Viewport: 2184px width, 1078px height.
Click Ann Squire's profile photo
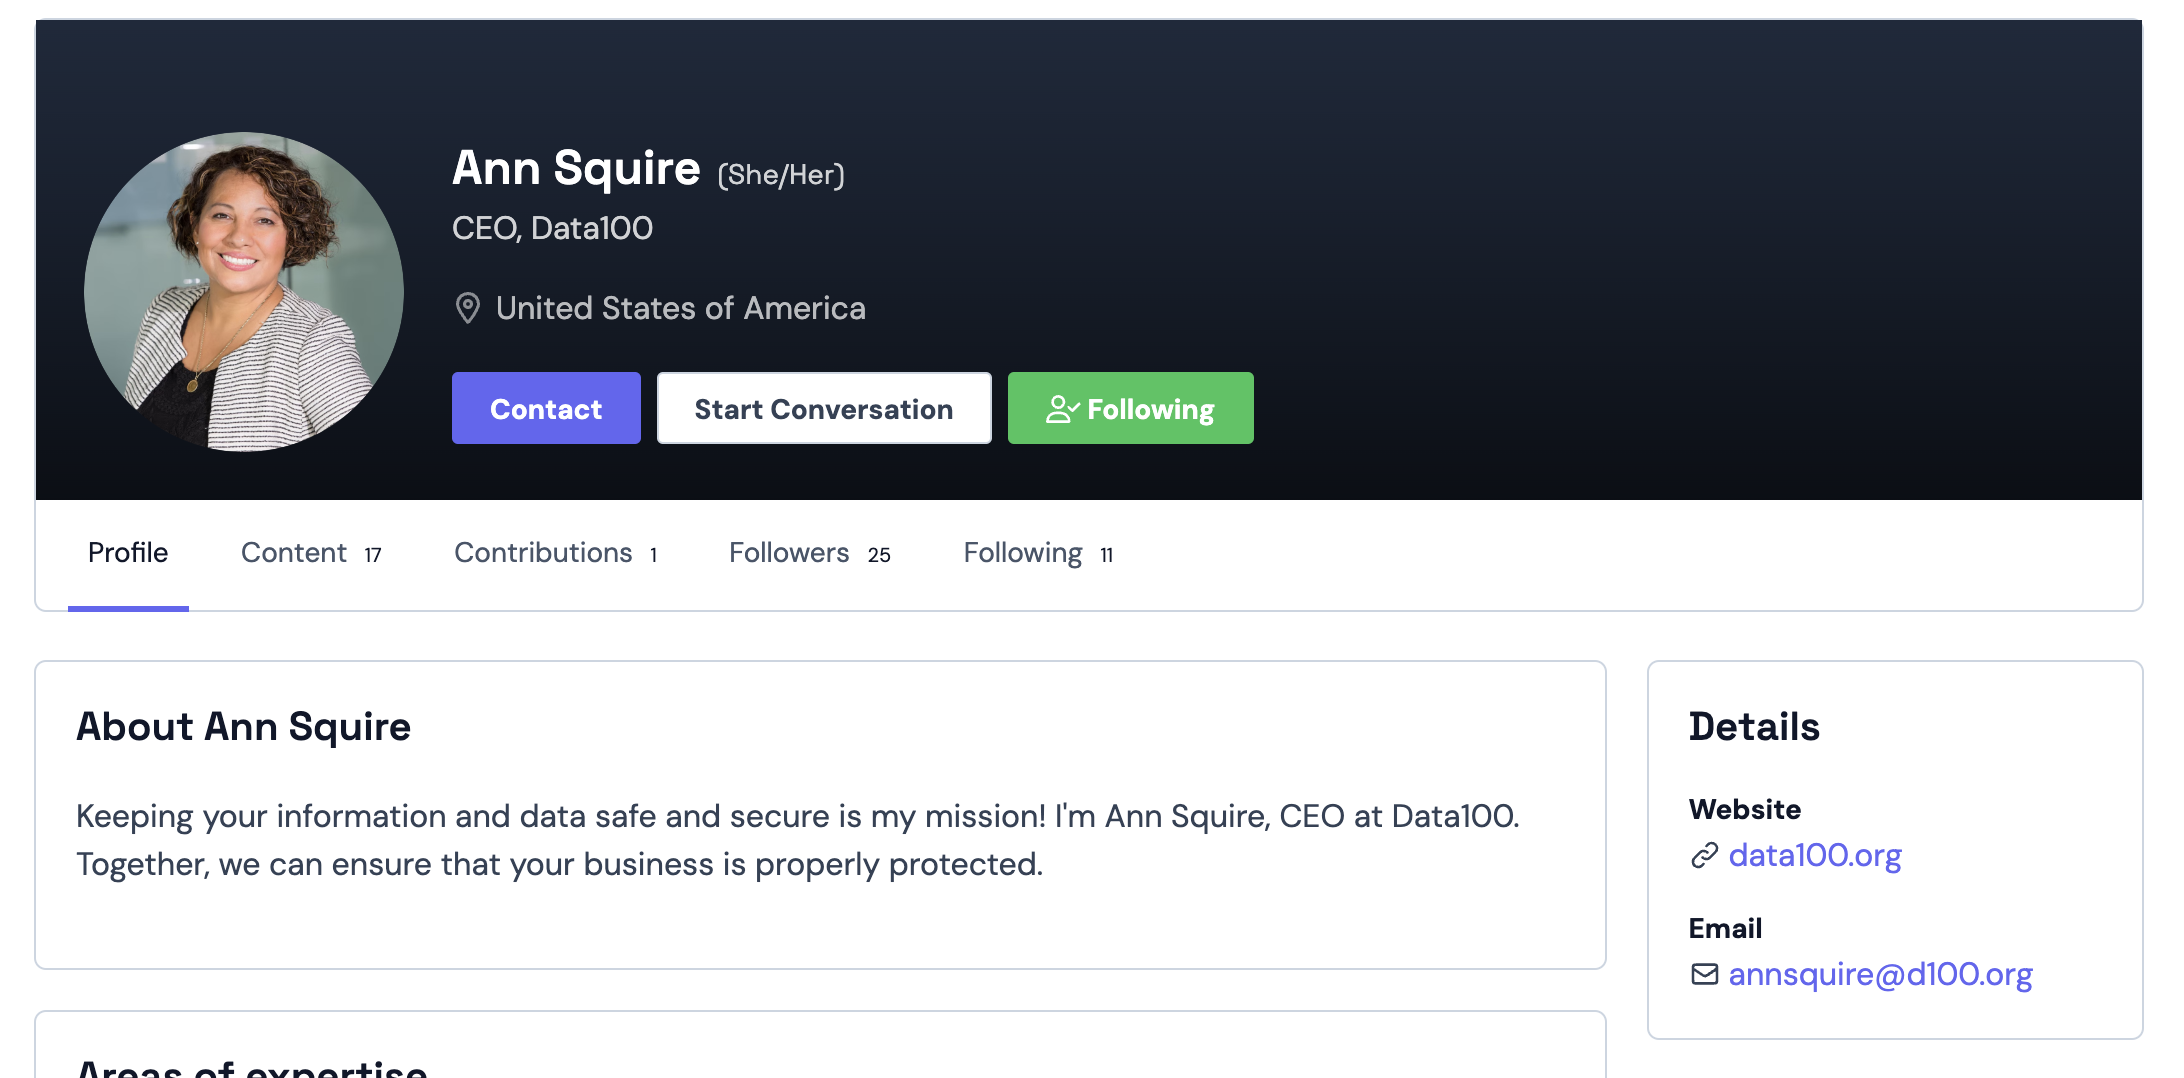244,292
